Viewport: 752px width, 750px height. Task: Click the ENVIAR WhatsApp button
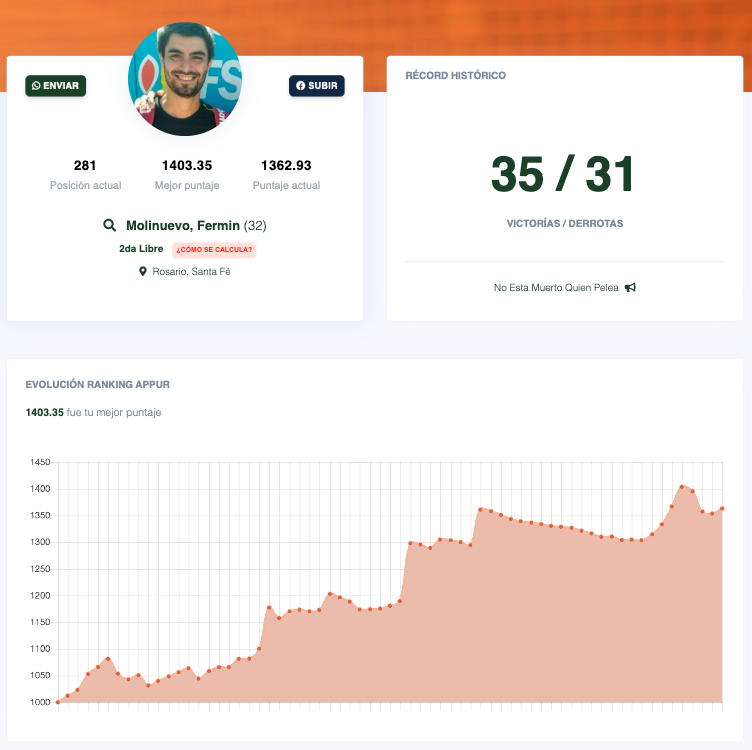[x=56, y=86]
